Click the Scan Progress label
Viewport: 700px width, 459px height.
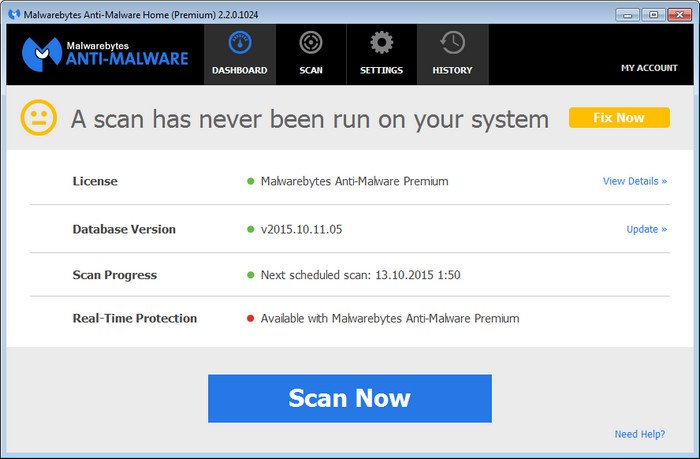click(115, 275)
